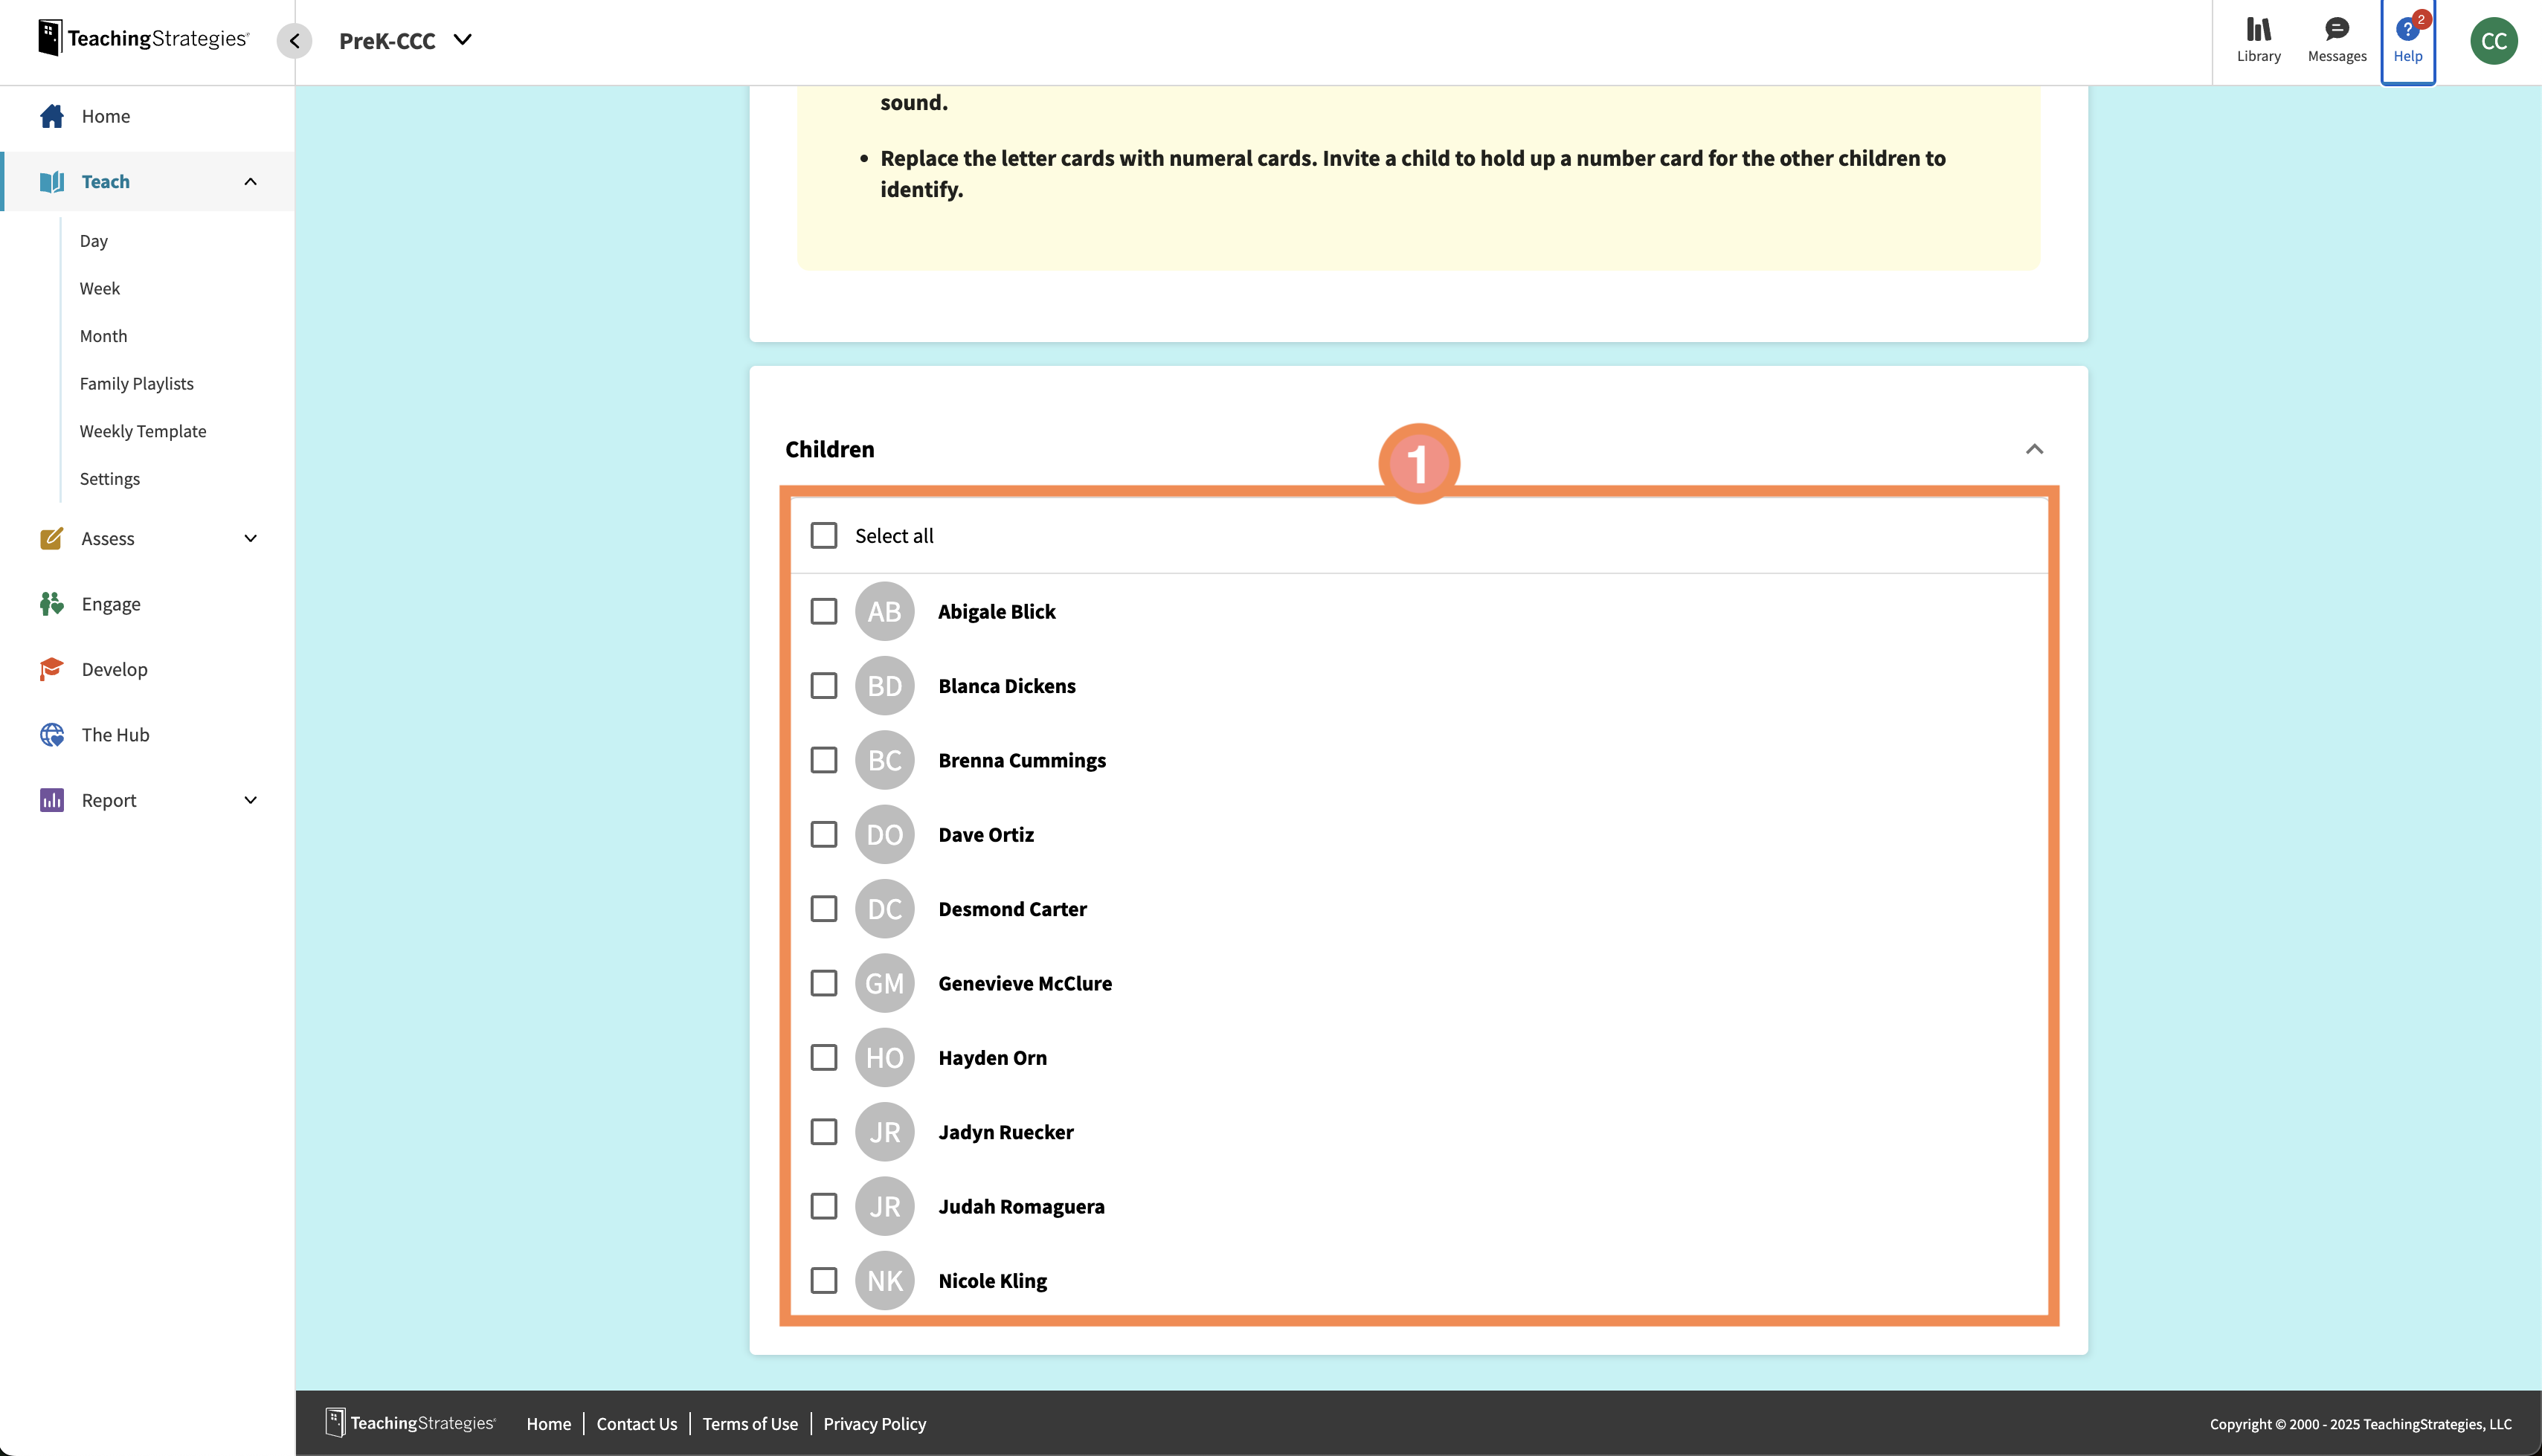Open The Hub globe icon
Screen dimensions: 2542x1456
[x=52, y=735]
